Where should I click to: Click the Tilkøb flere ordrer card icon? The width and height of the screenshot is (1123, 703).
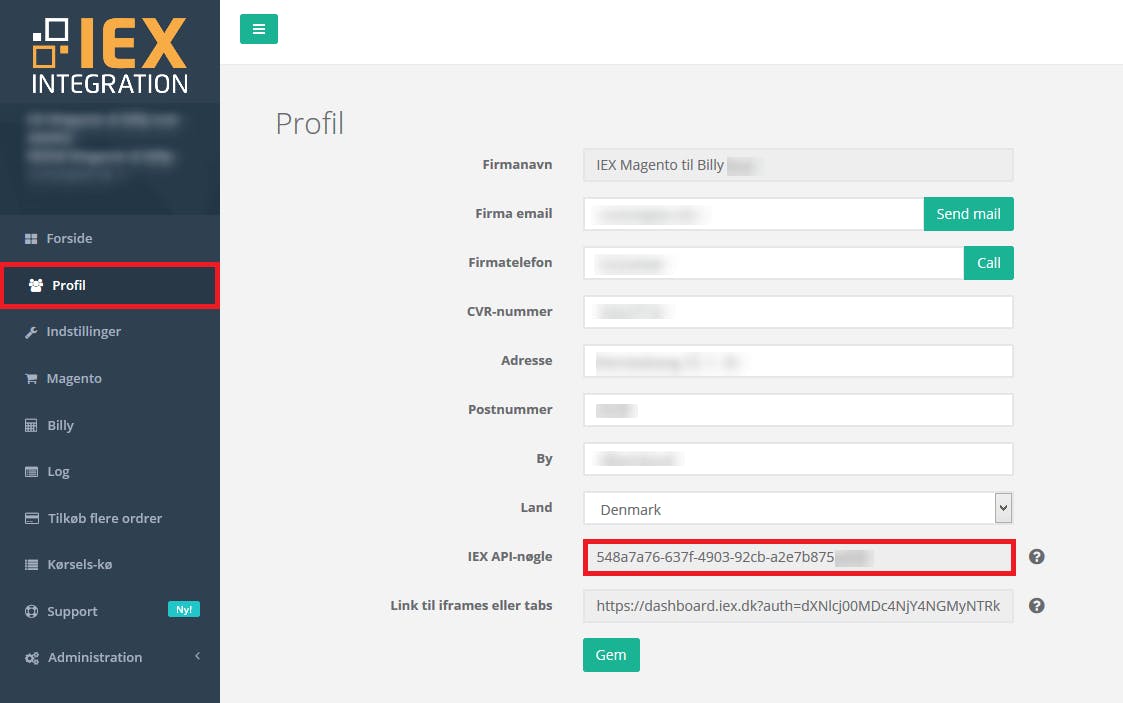[32, 518]
